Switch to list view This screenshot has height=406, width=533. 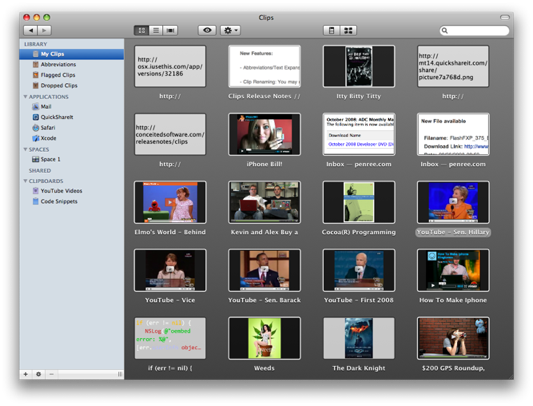pyautogui.click(x=156, y=31)
